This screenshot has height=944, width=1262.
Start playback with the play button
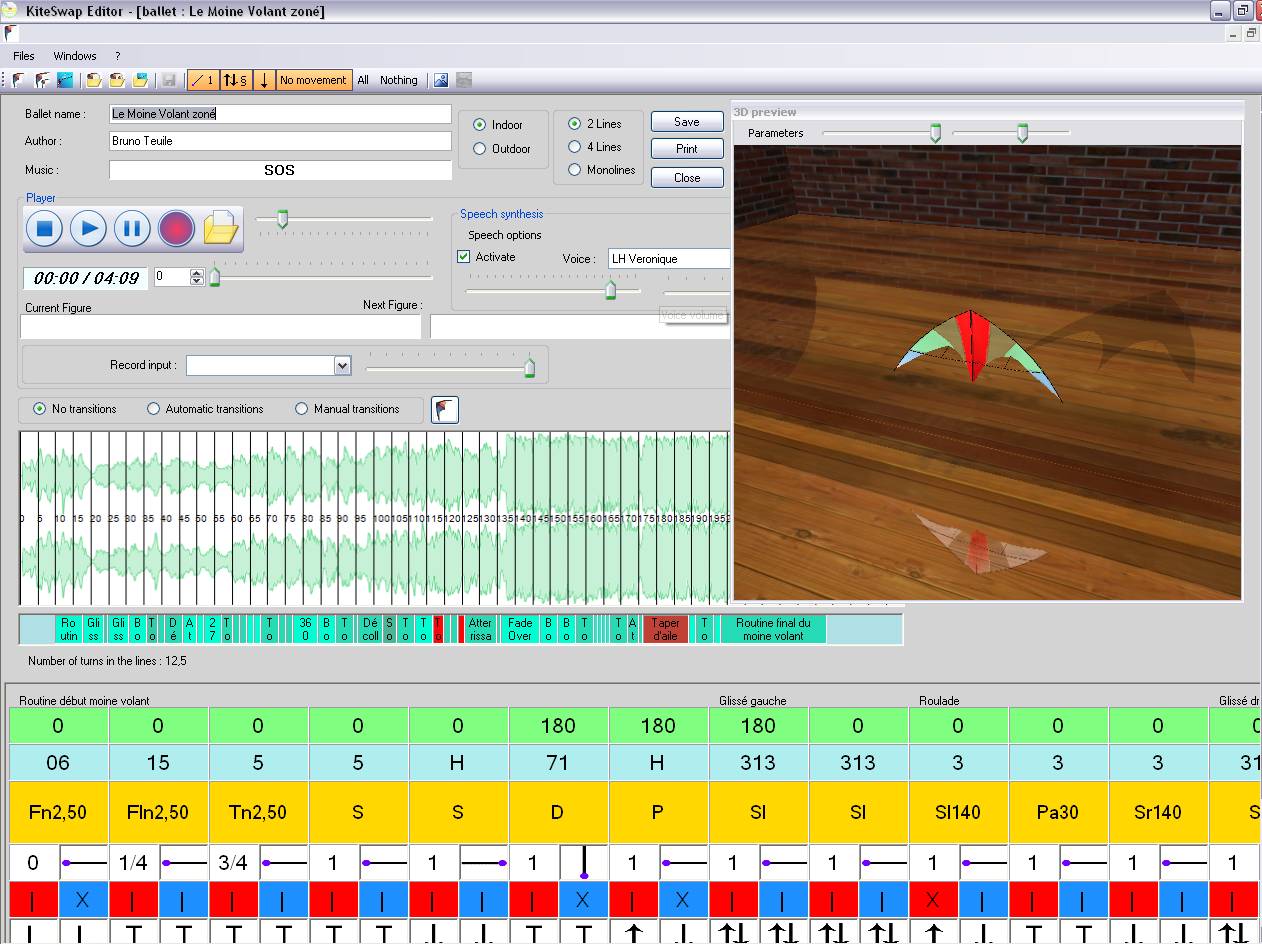[x=88, y=229]
